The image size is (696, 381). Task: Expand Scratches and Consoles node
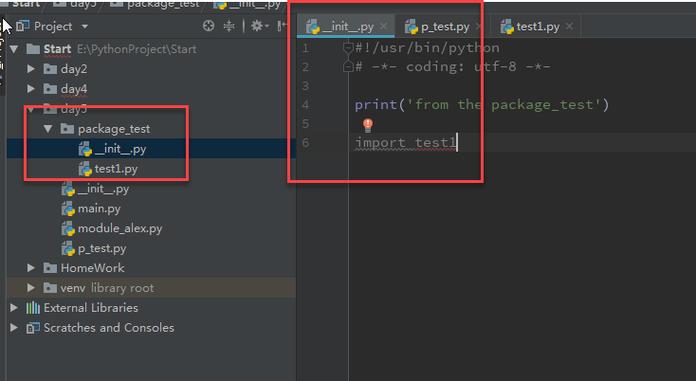(x=14, y=328)
